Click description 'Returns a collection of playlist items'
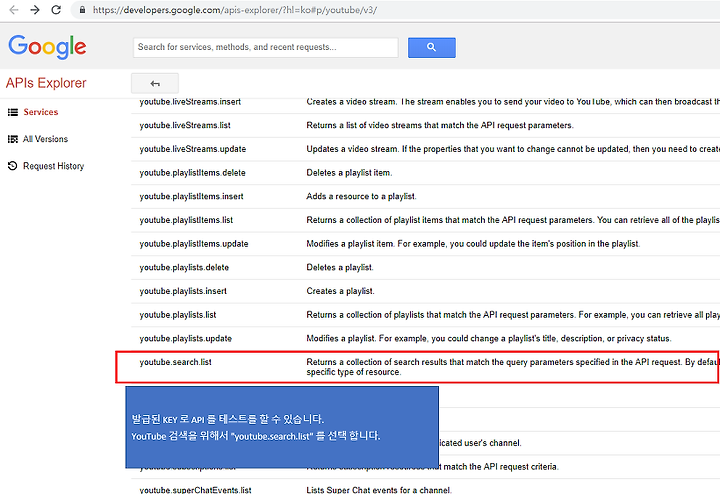 point(513,220)
